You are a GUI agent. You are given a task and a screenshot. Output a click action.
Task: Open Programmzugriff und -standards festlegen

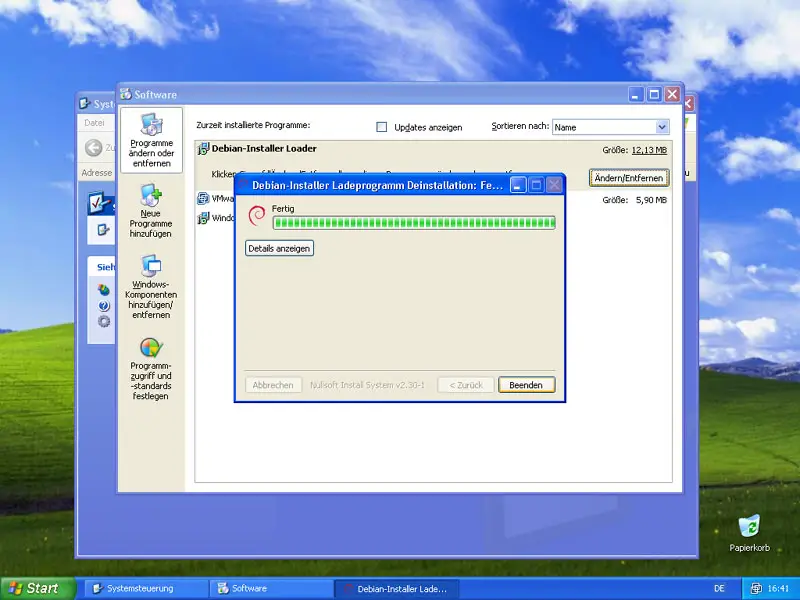pos(151,369)
